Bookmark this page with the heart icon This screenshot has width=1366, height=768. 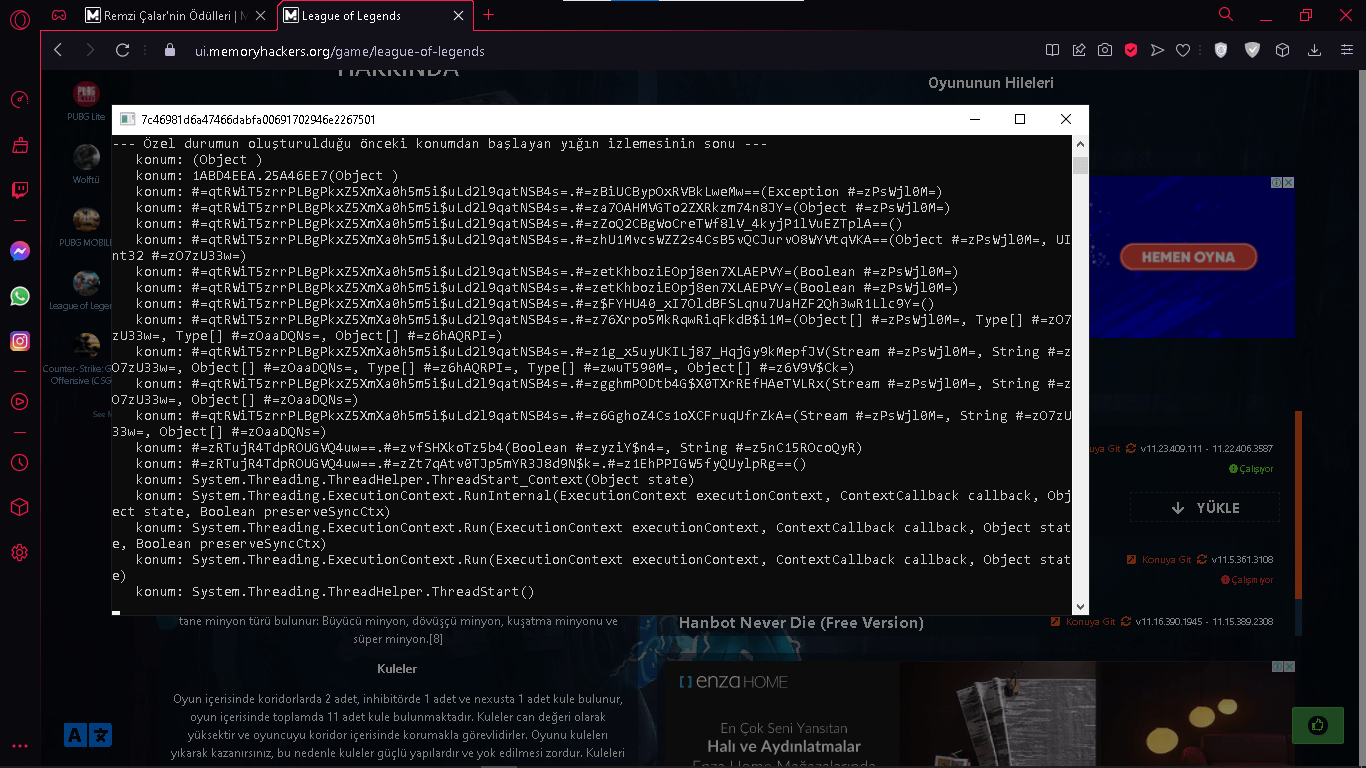coord(1183,50)
